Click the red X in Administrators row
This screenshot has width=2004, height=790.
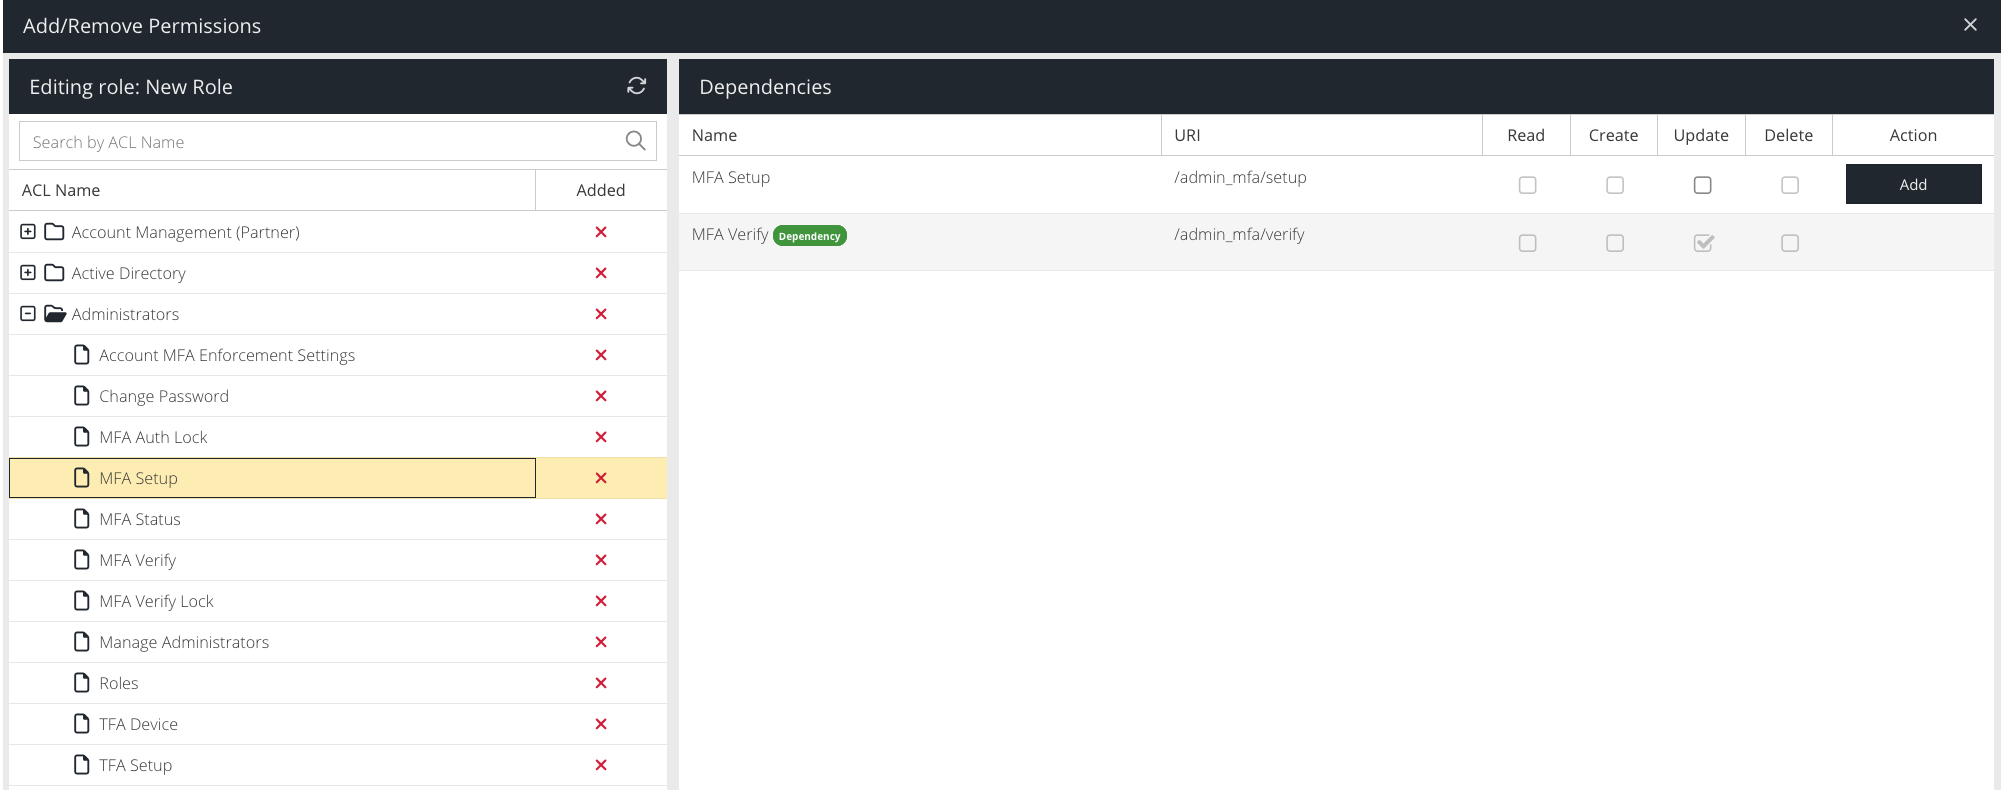coord(601,314)
